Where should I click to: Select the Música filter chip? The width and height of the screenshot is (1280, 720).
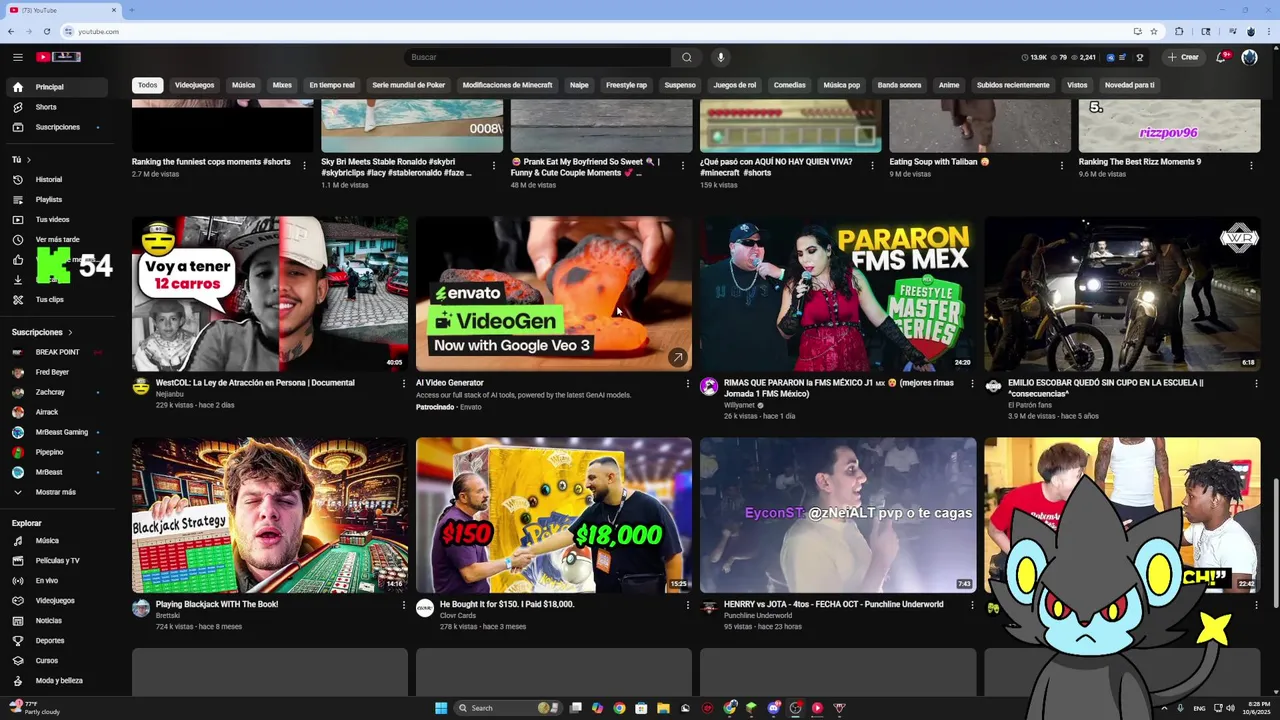[x=243, y=85]
